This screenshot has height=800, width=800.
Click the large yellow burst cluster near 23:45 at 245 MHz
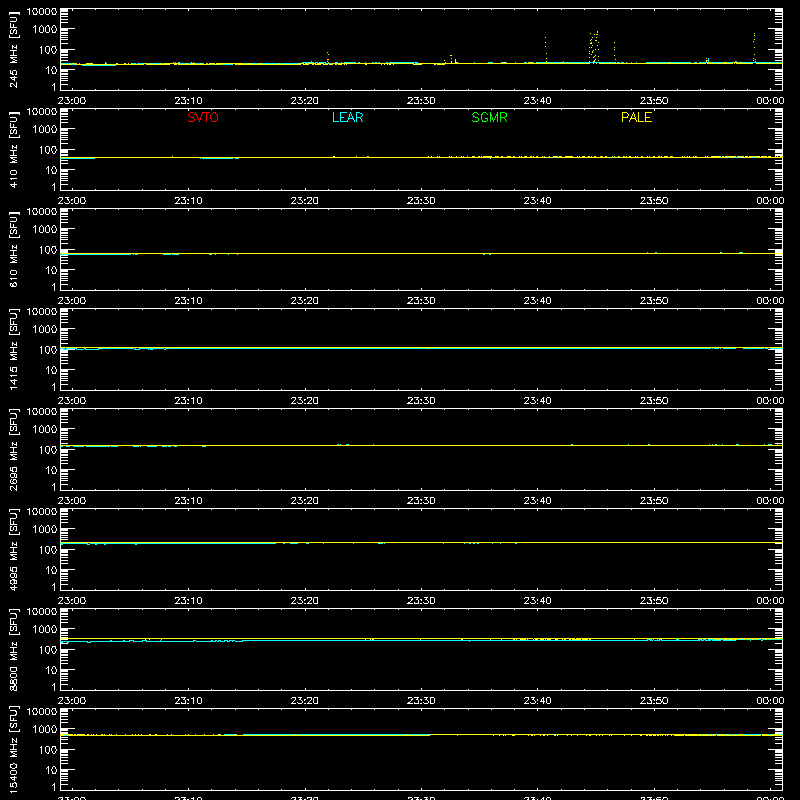594,47
